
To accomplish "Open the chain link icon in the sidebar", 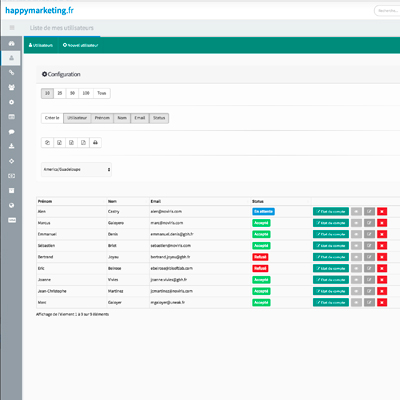I will pos(11,73).
